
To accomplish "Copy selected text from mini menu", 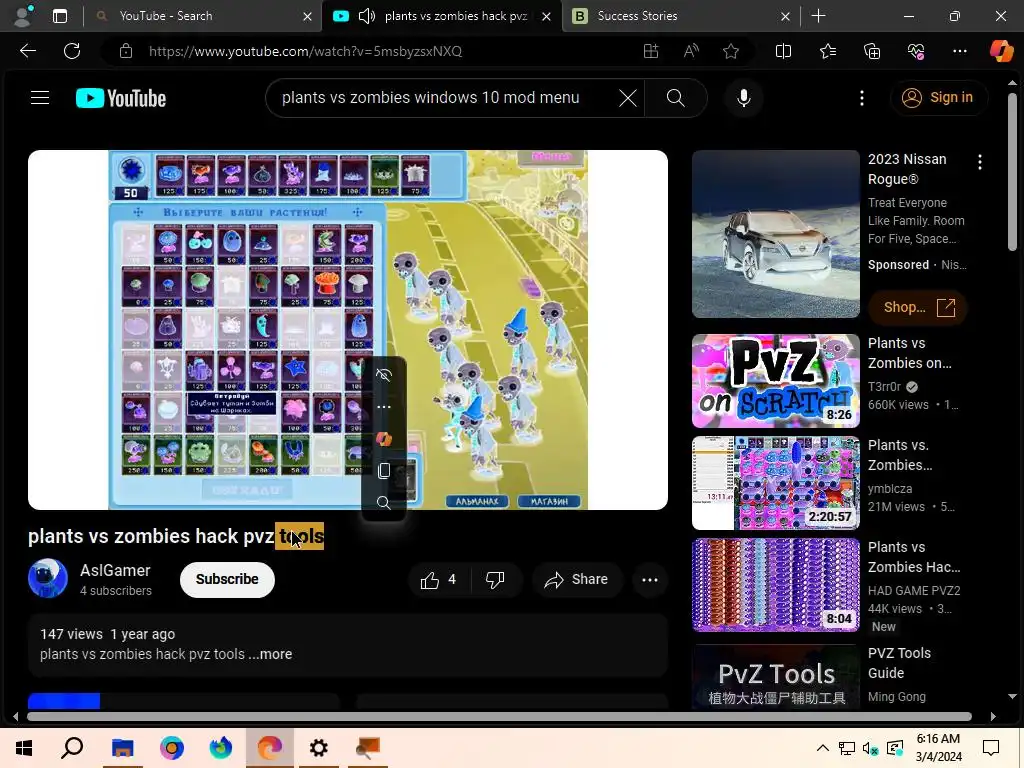I will point(383,470).
